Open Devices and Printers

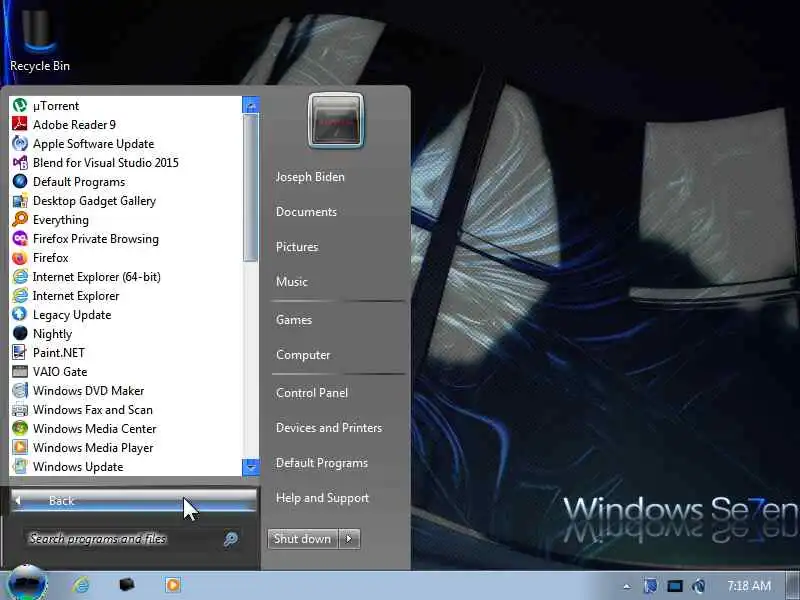329,428
